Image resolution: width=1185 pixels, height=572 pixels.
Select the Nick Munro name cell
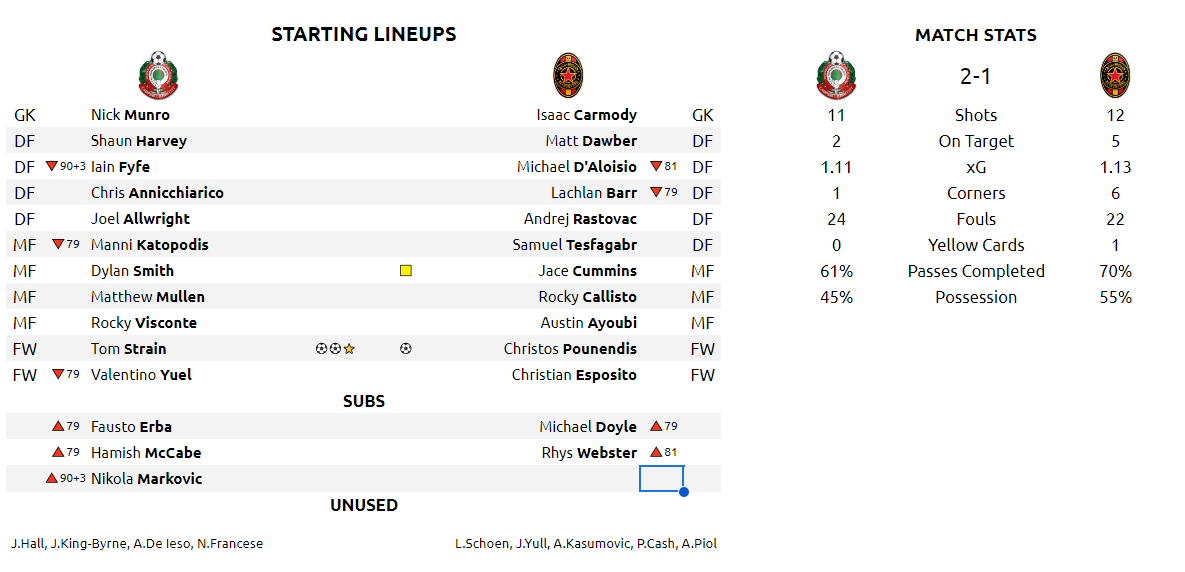pos(130,115)
